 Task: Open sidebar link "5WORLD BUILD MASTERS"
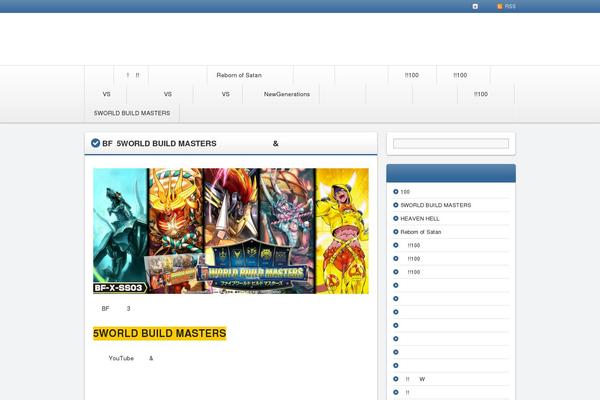coord(435,205)
